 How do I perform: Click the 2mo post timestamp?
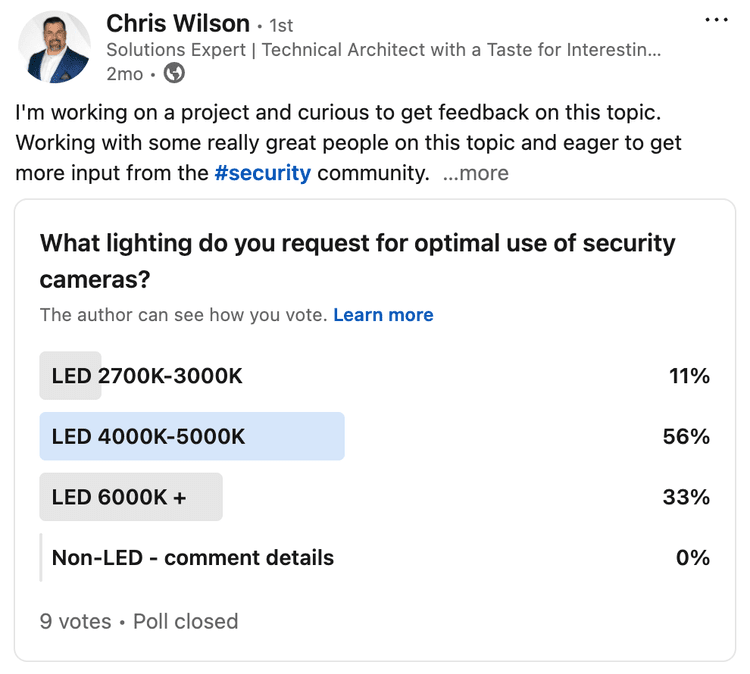click(x=124, y=74)
